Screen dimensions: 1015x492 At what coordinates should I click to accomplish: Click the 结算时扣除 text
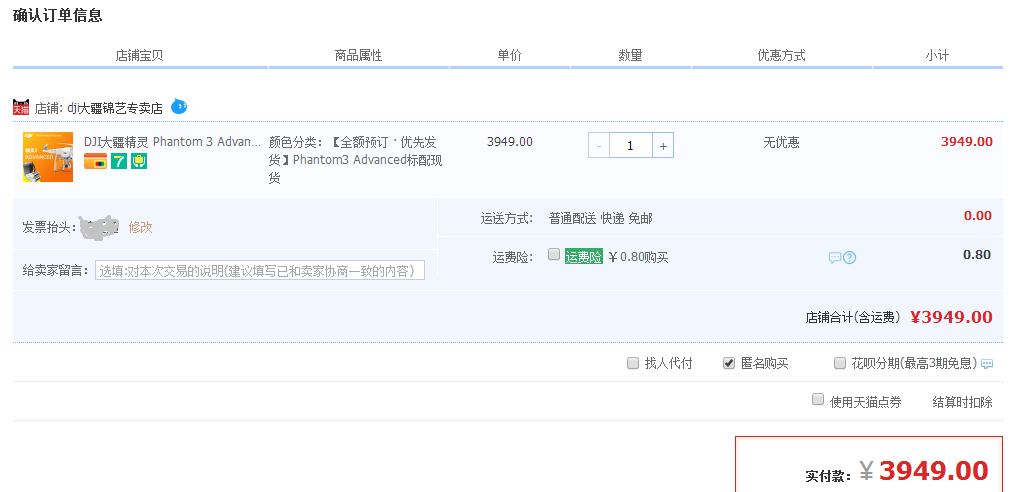(963, 402)
